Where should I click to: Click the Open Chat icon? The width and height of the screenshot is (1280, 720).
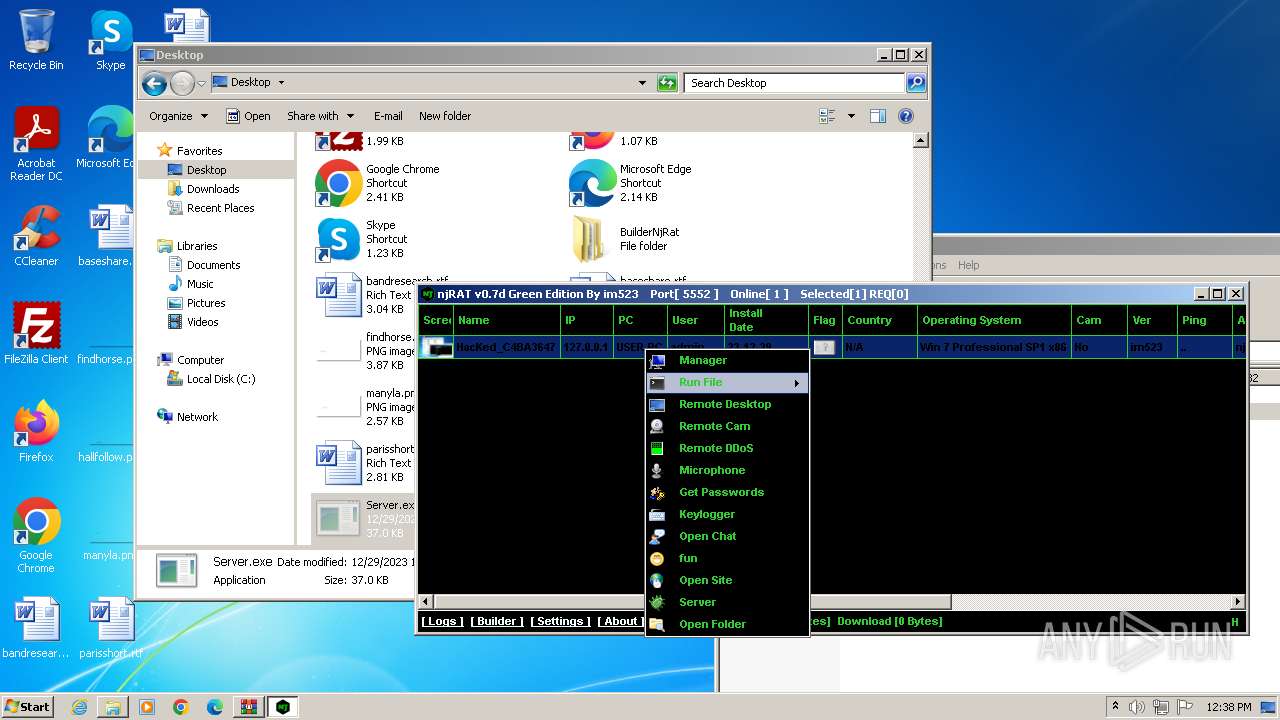(657, 536)
